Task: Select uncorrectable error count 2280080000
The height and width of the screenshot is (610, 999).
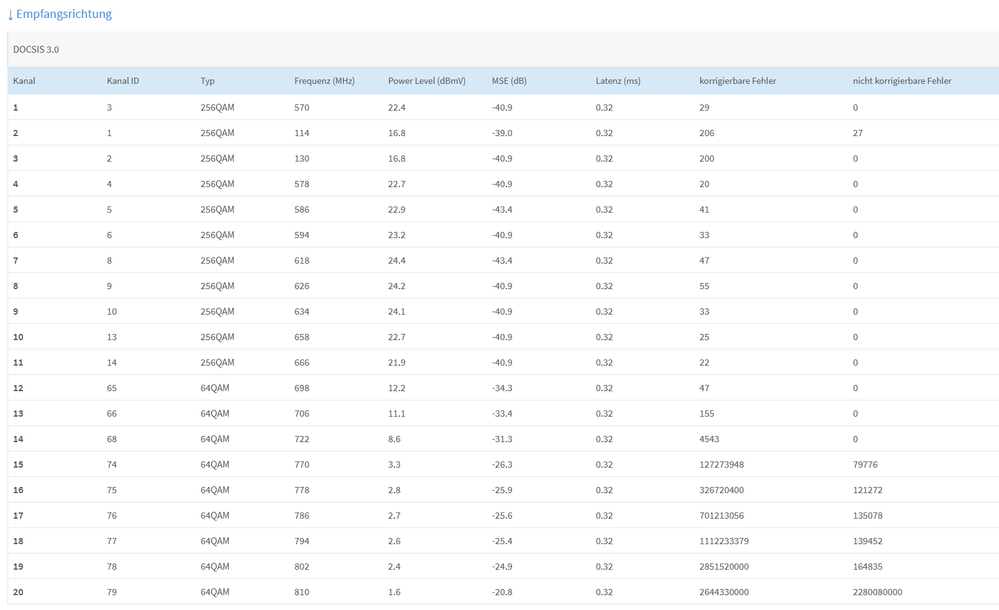Action: [877, 592]
